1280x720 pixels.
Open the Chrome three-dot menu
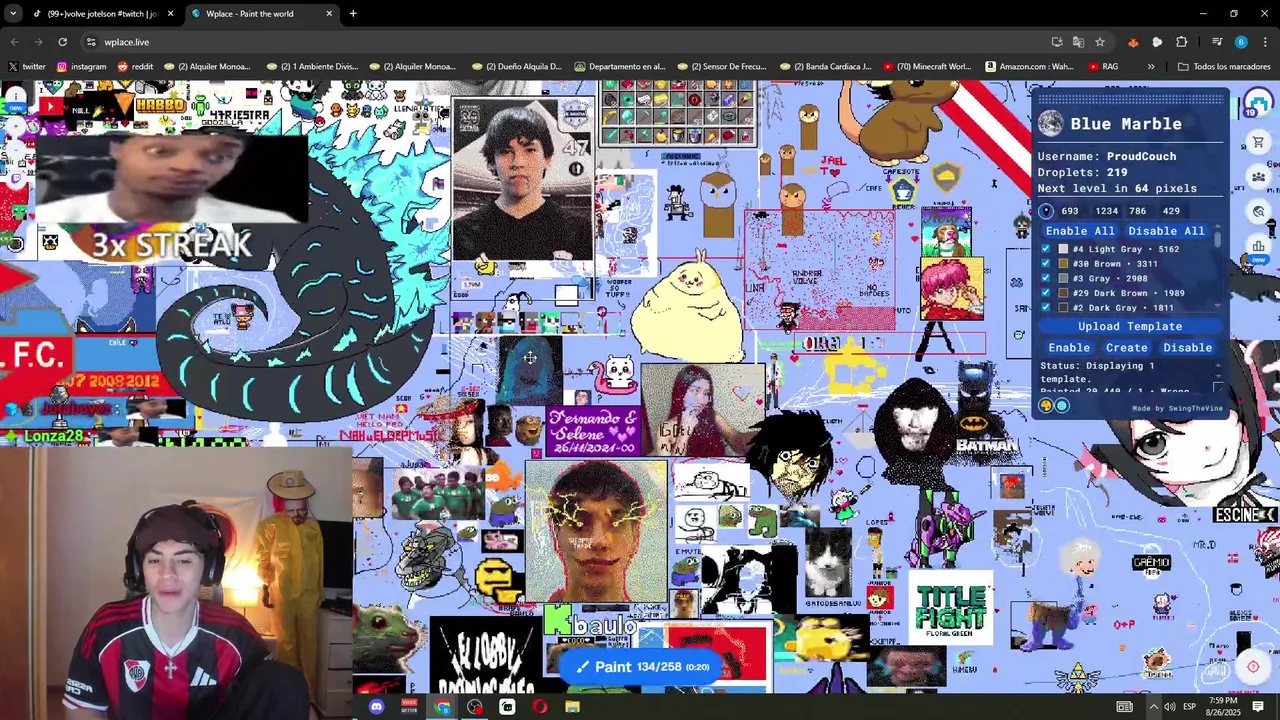click(1265, 42)
